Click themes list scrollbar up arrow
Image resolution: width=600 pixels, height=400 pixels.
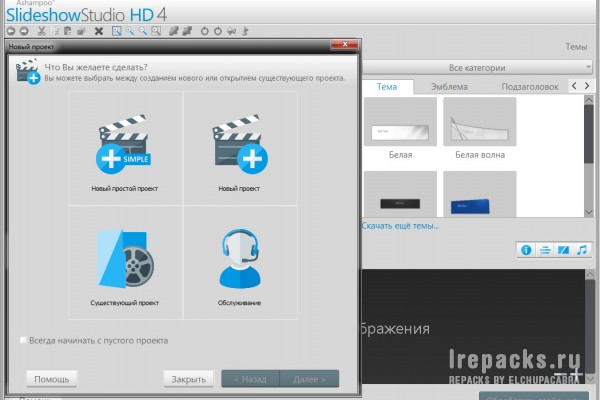589,100
